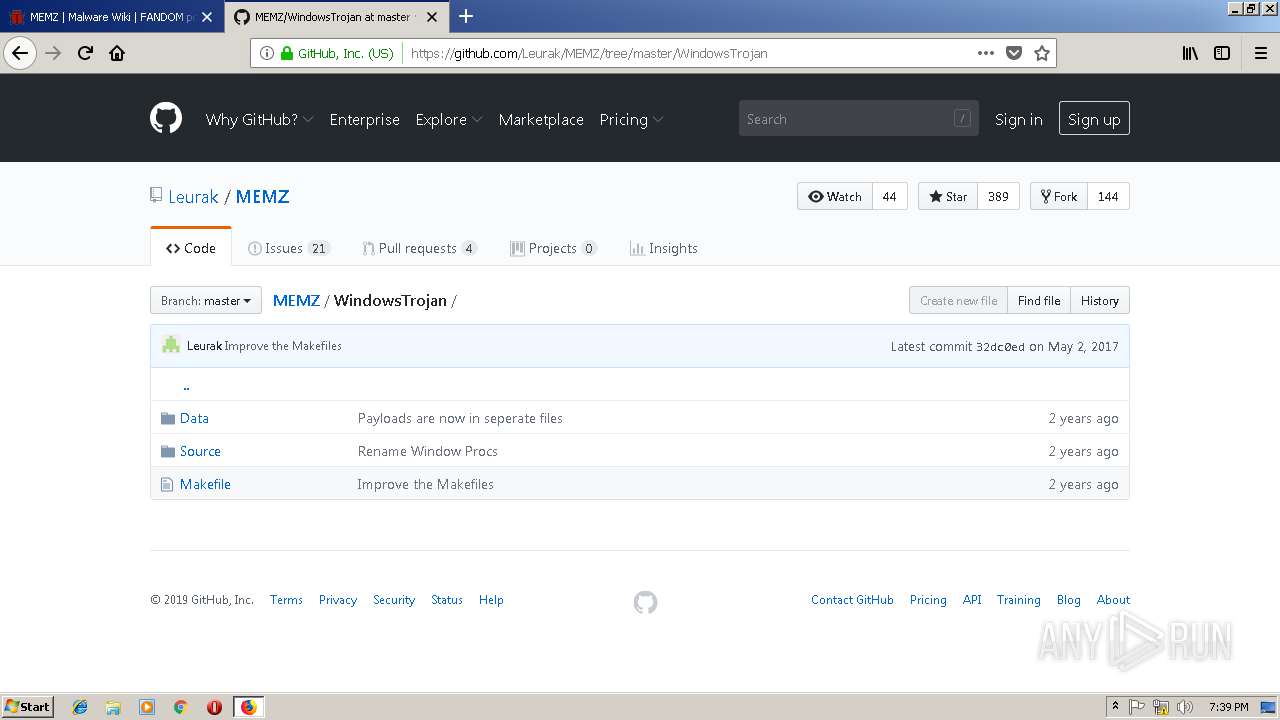The image size is (1280, 720).
Task: Focus the GitHub search field
Action: [858, 119]
